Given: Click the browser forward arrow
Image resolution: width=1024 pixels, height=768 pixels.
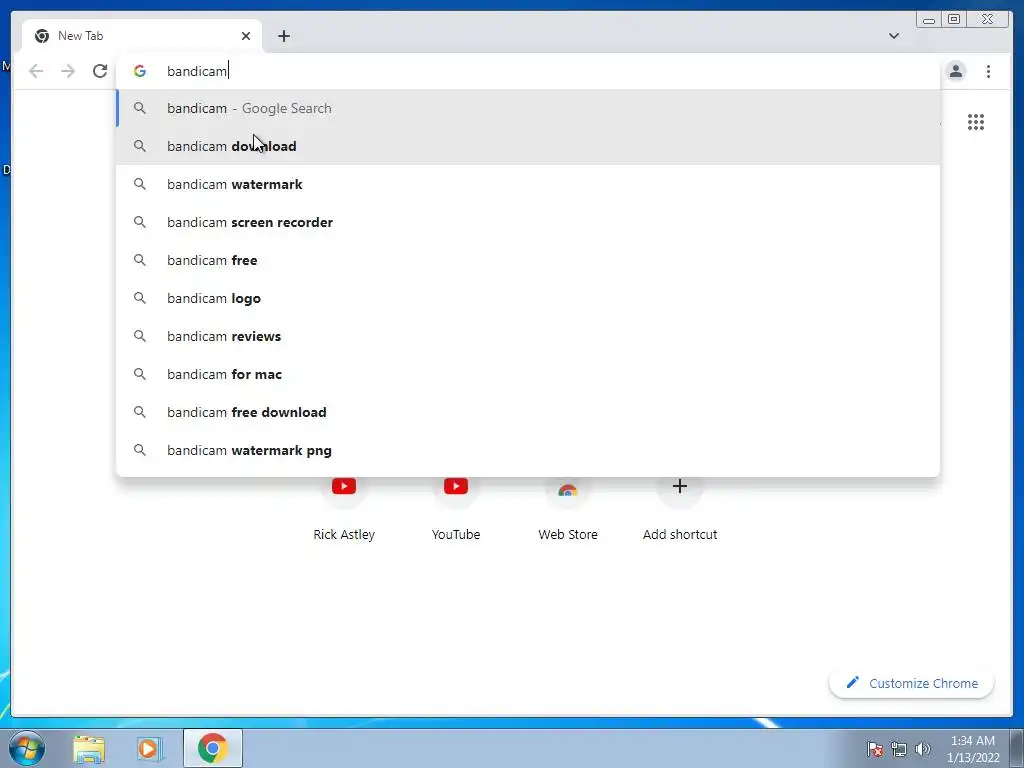Looking at the screenshot, I should (x=68, y=71).
